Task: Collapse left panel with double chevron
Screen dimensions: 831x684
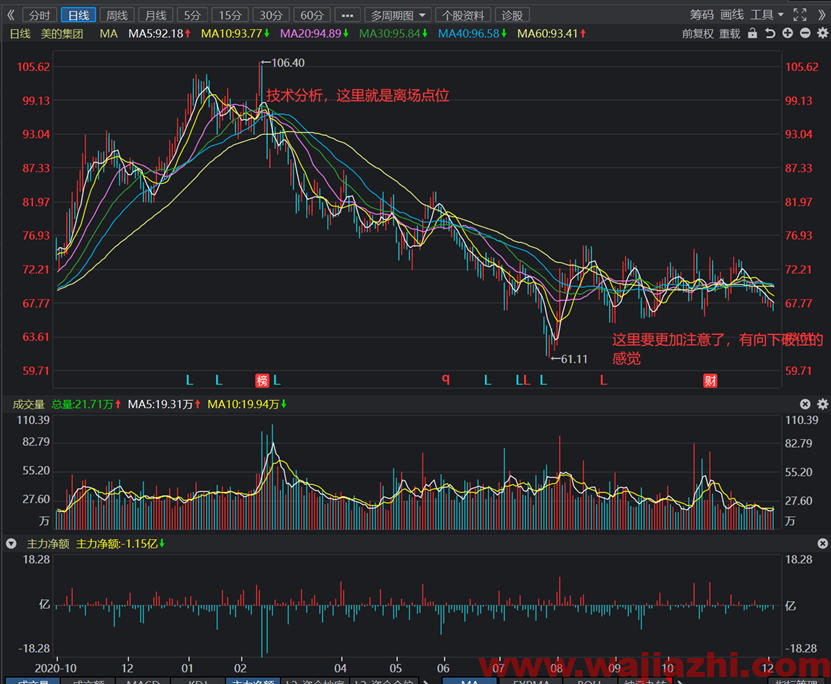Action: 11,15
